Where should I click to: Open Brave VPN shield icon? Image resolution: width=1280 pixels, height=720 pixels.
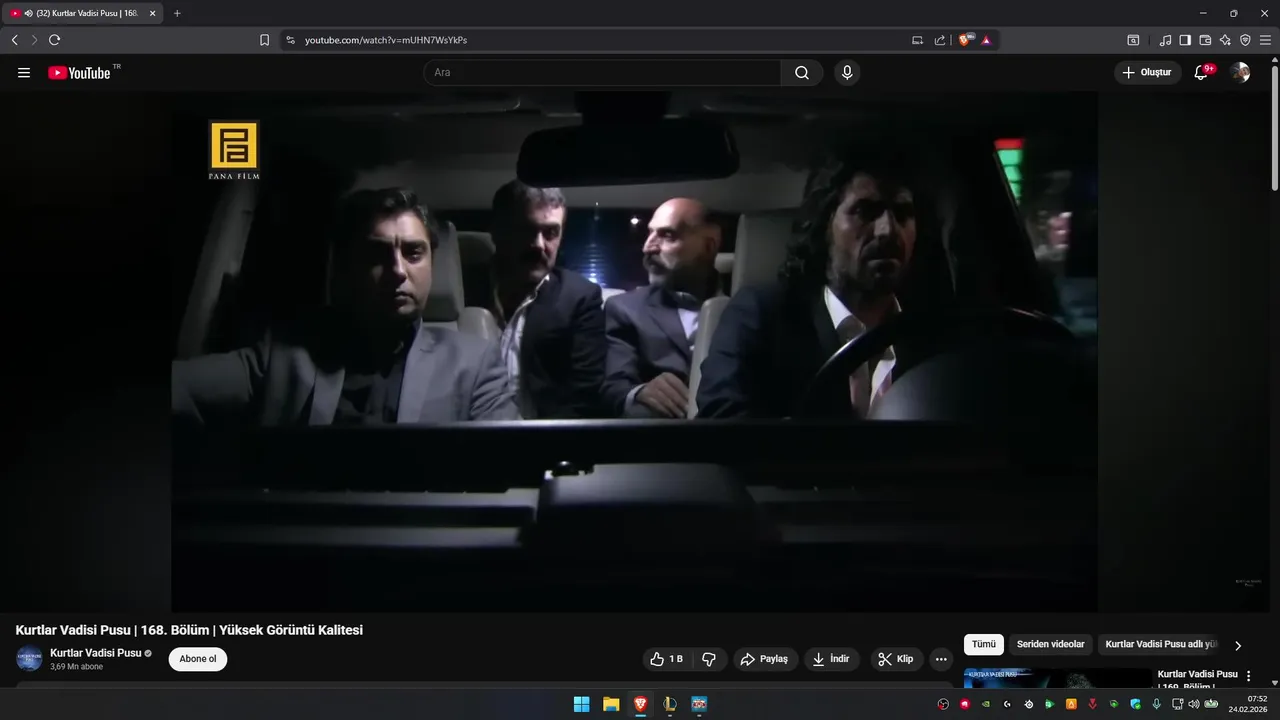click(x=1245, y=40)
